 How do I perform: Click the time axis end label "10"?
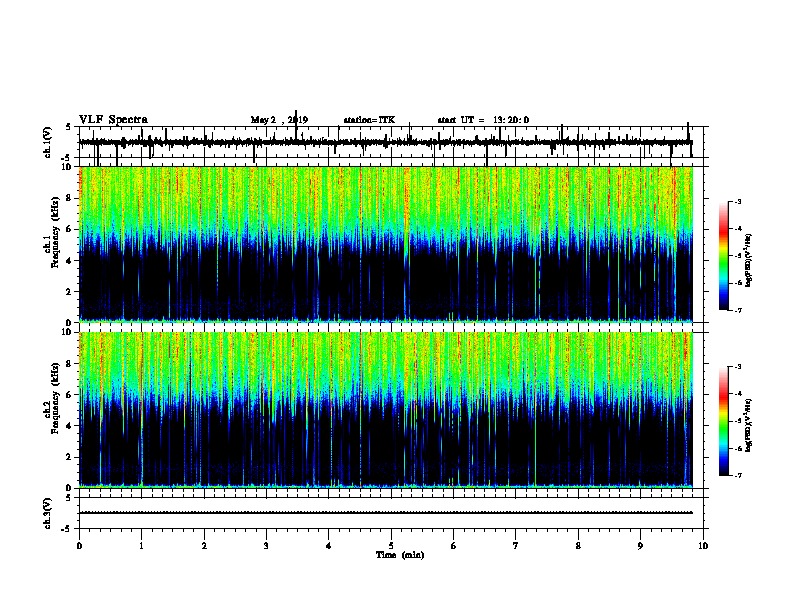(x=703, y=546)
